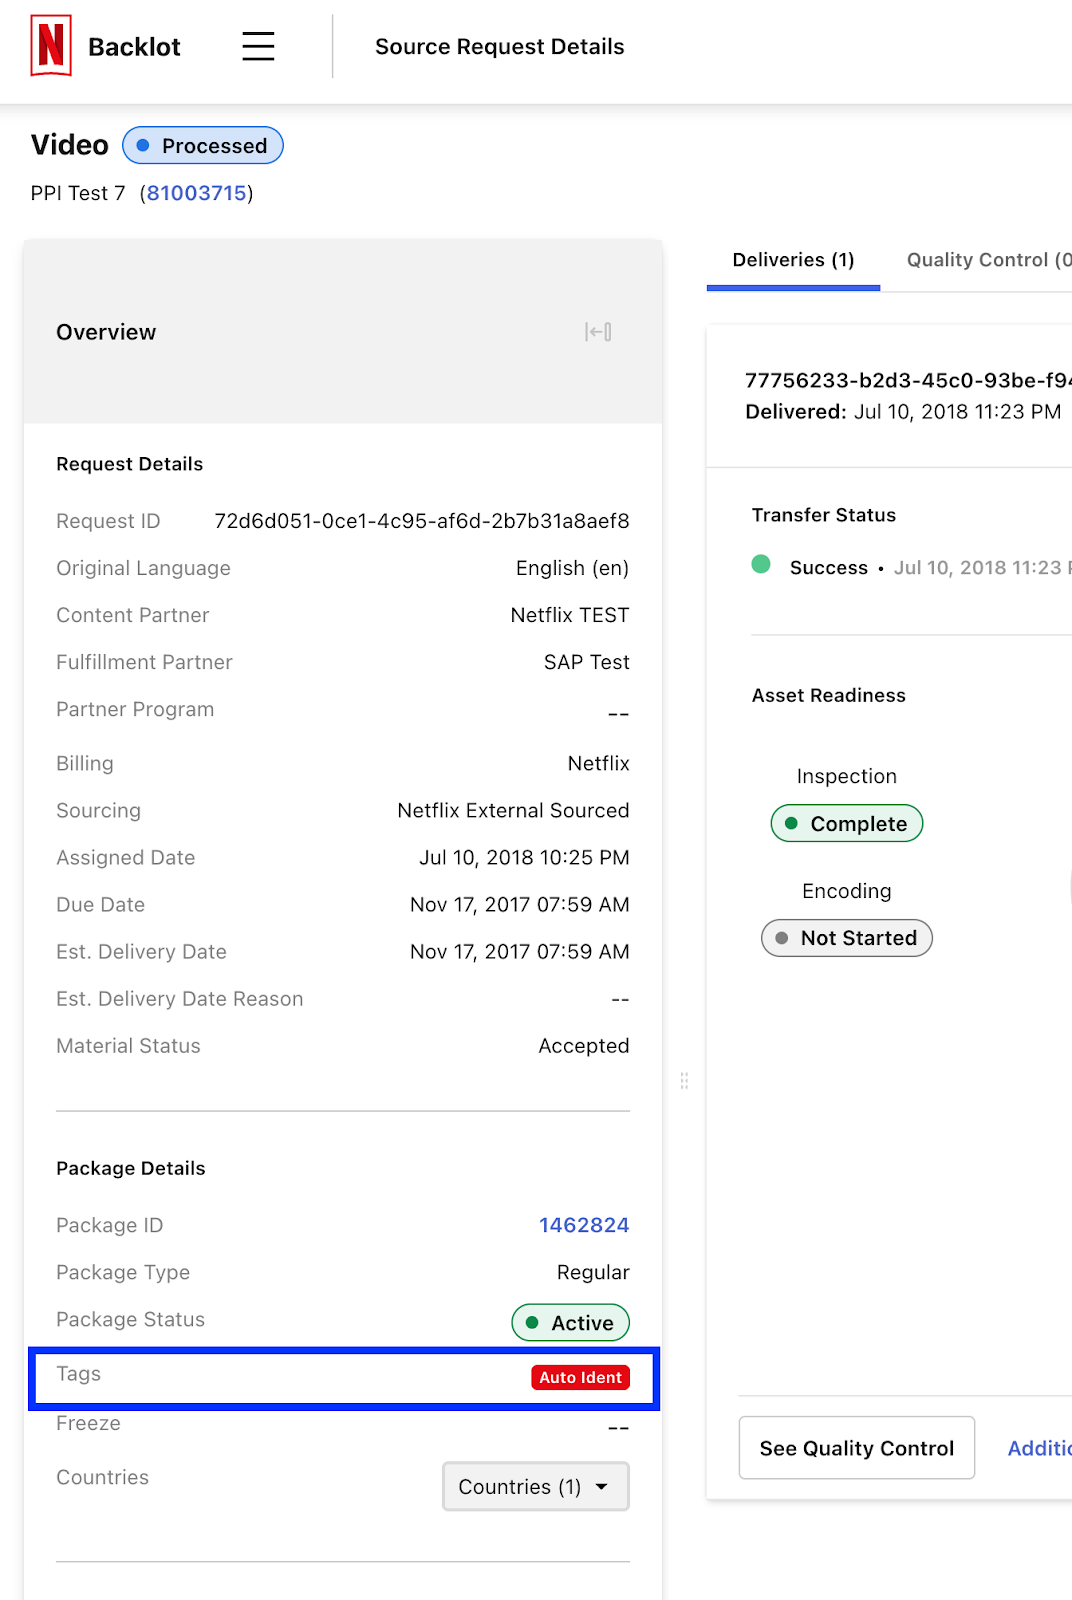Click the Package Type value Regular
The width and height of the screenshot is (1072, 1600).
(593, 1272)
